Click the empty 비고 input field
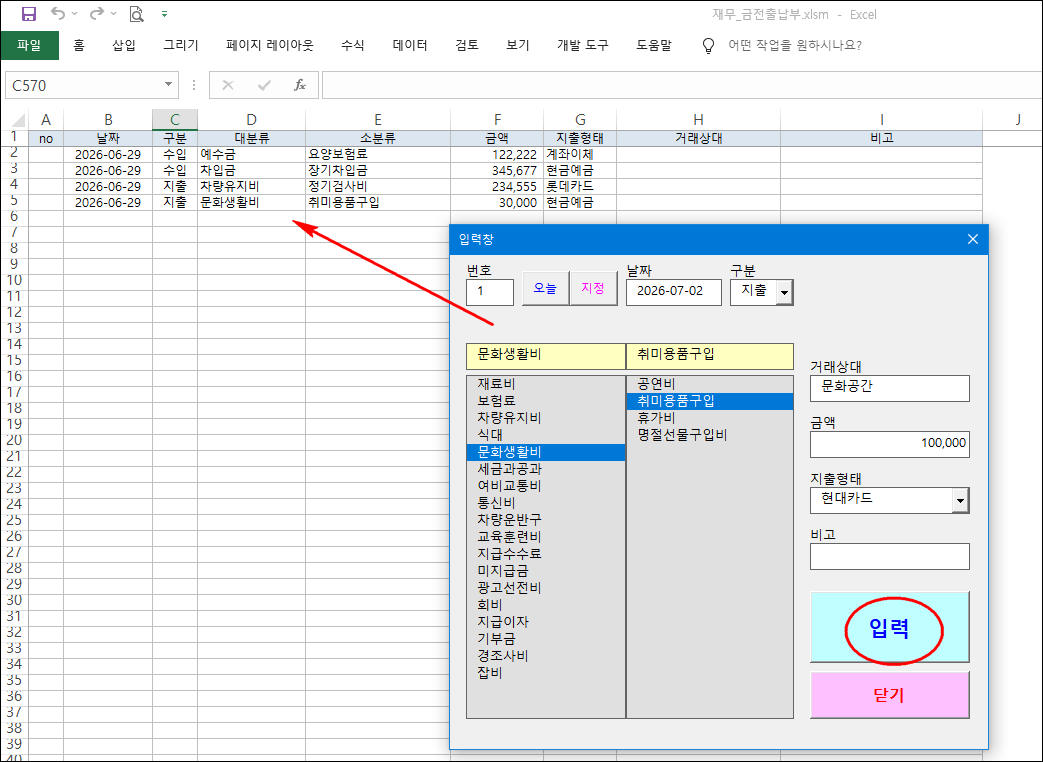Image resolution: width=1043 pixels, height=762 pixels. [x=889, y=557]
